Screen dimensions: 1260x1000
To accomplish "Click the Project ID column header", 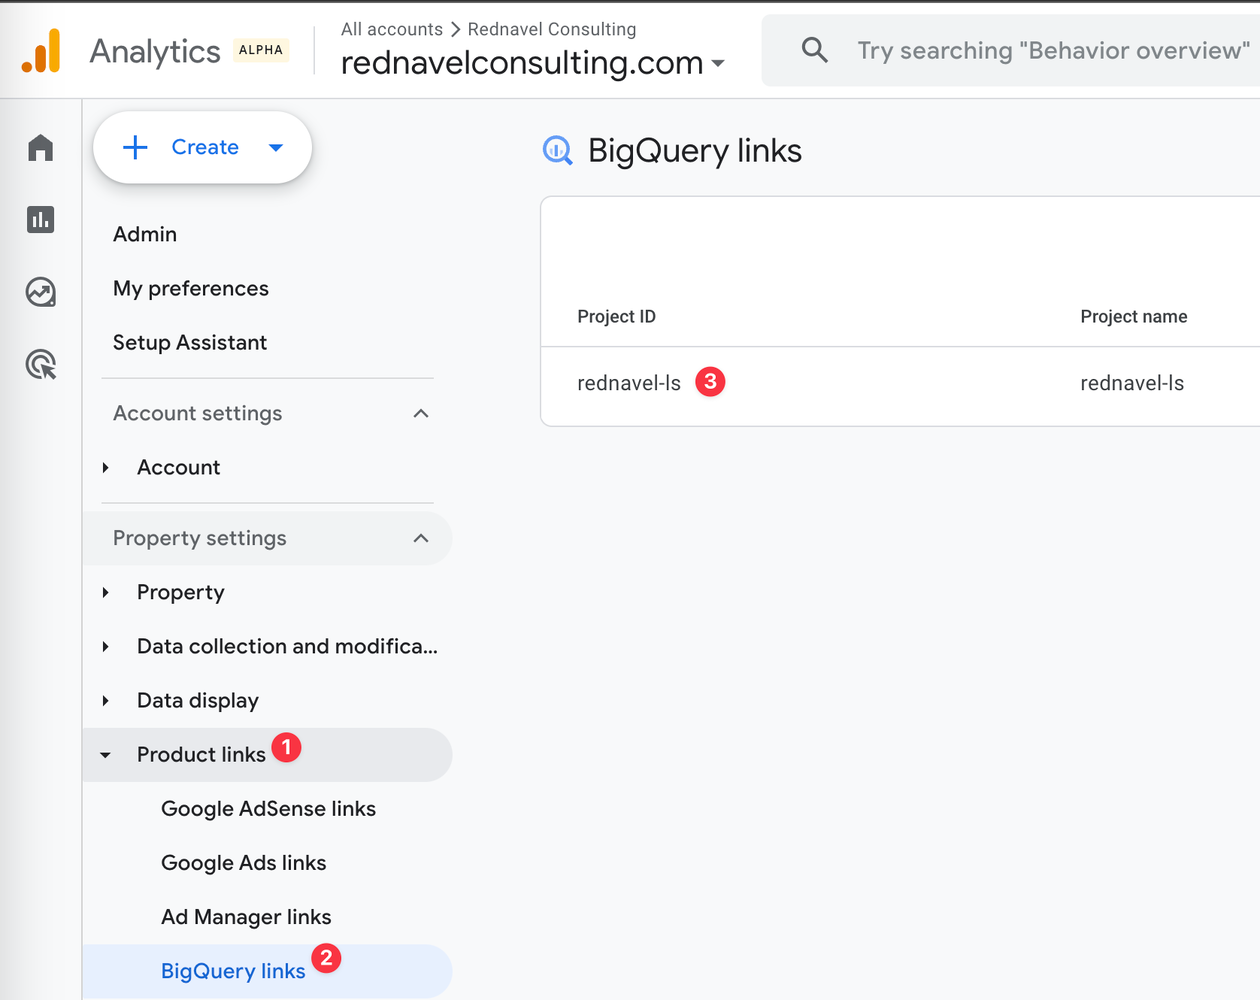I will (x=617, y=316).
